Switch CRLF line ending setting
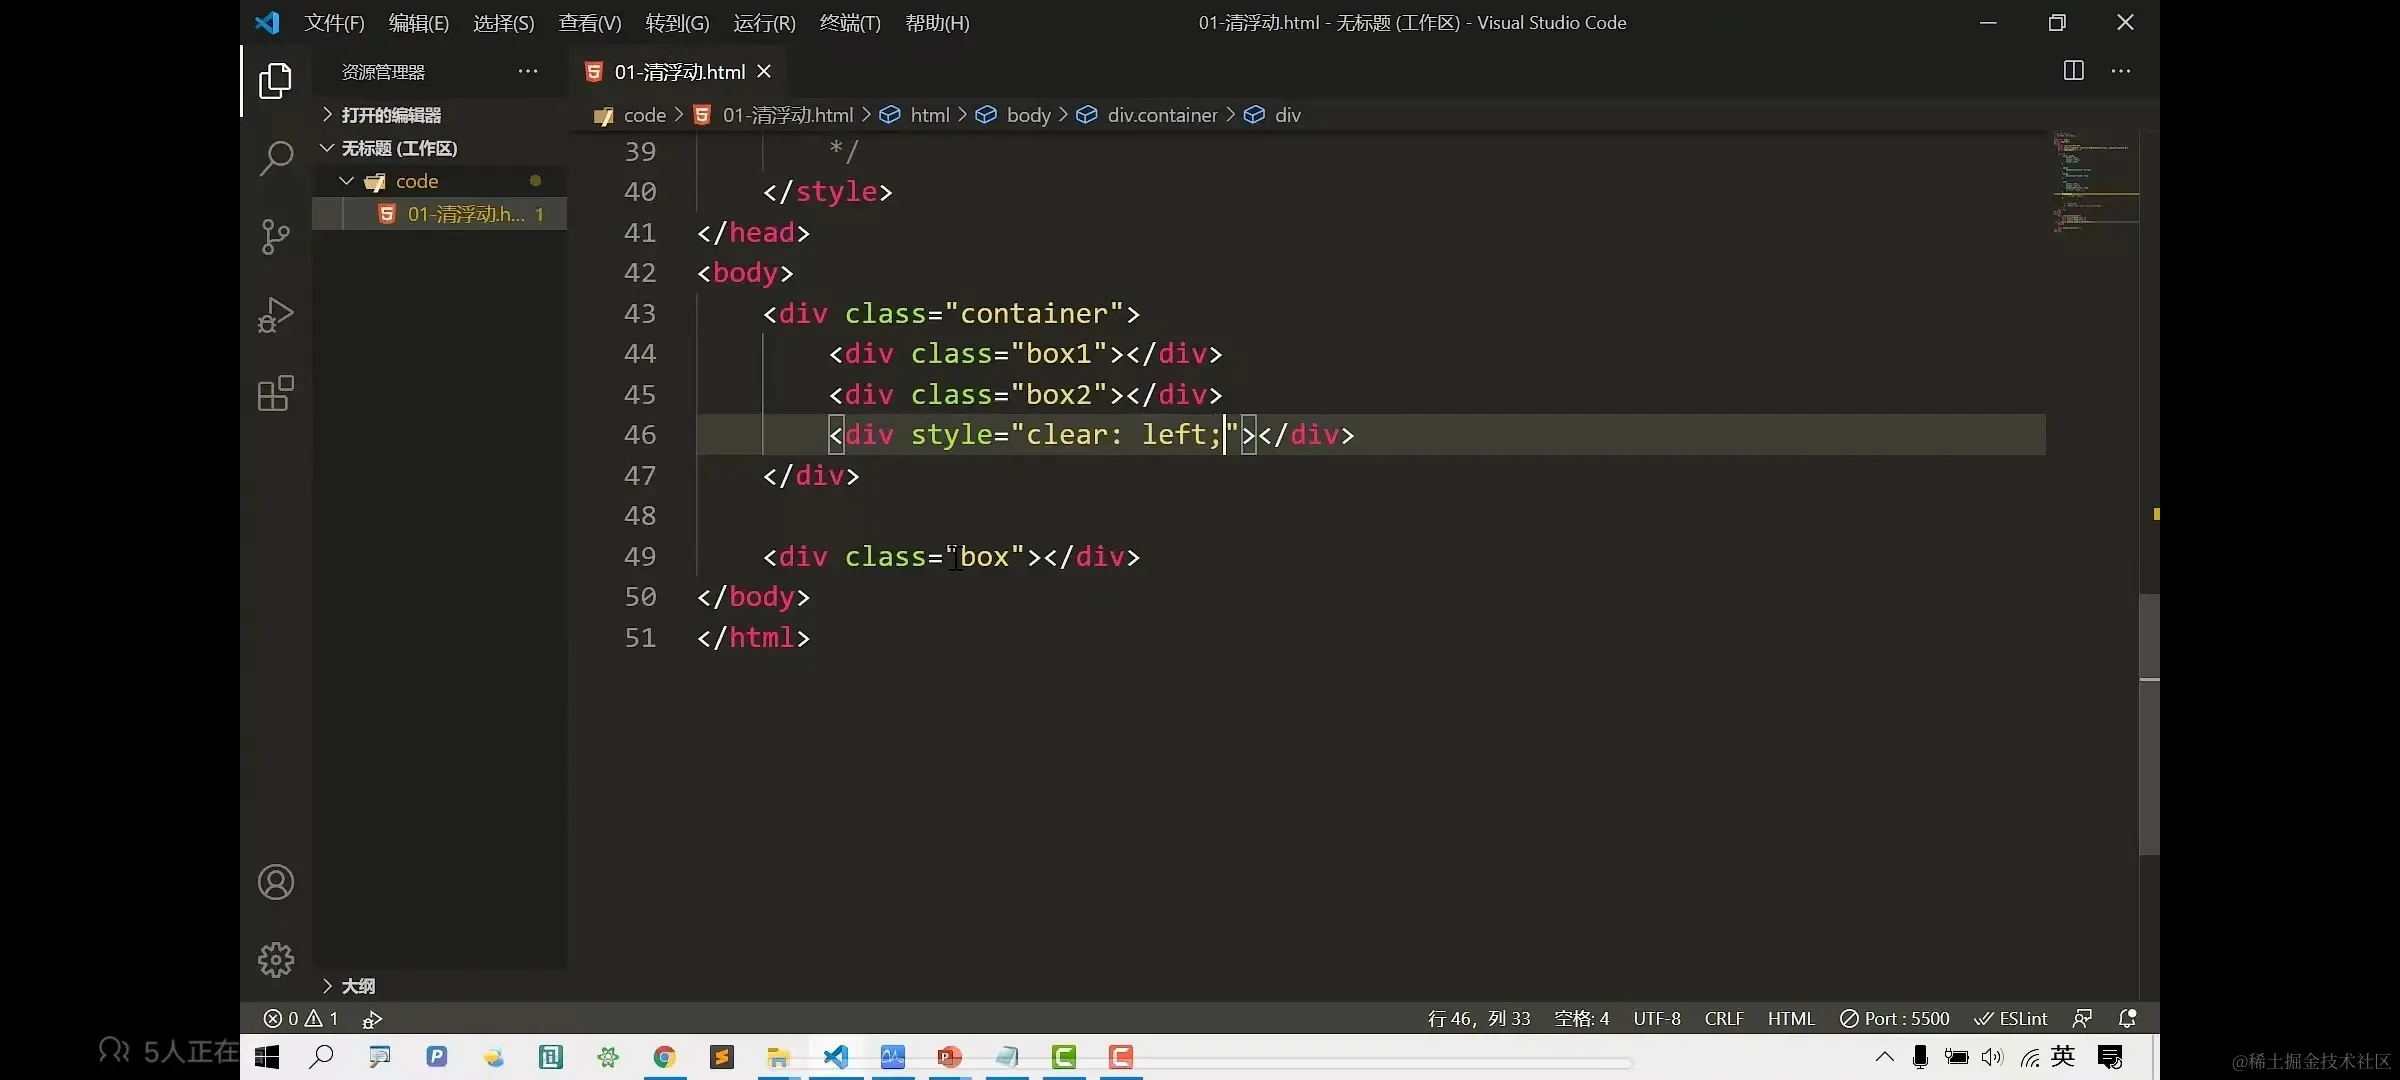 tap(1724, 1018)
